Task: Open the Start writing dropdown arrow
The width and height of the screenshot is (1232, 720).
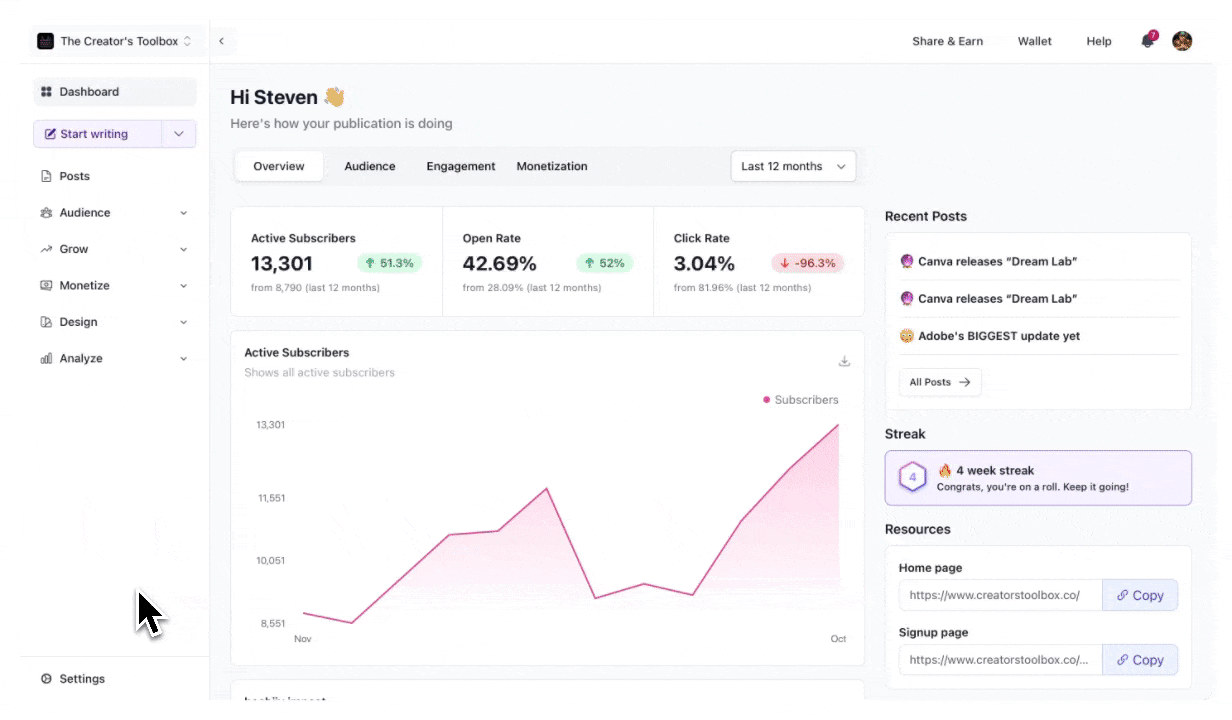Action: (x=178, y=134)
